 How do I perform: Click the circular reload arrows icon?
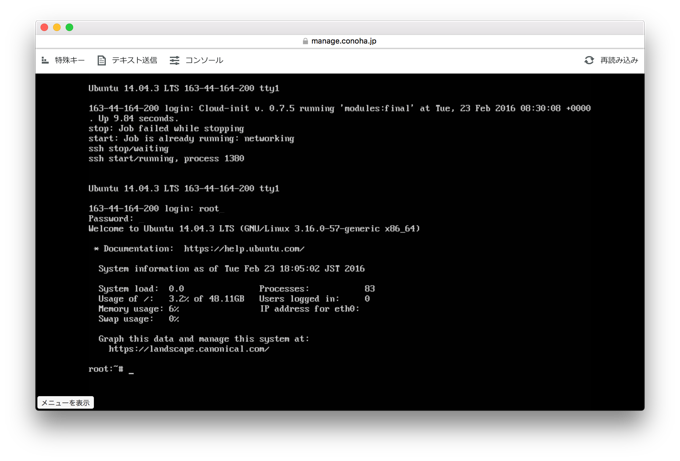[x=589, y=60]
